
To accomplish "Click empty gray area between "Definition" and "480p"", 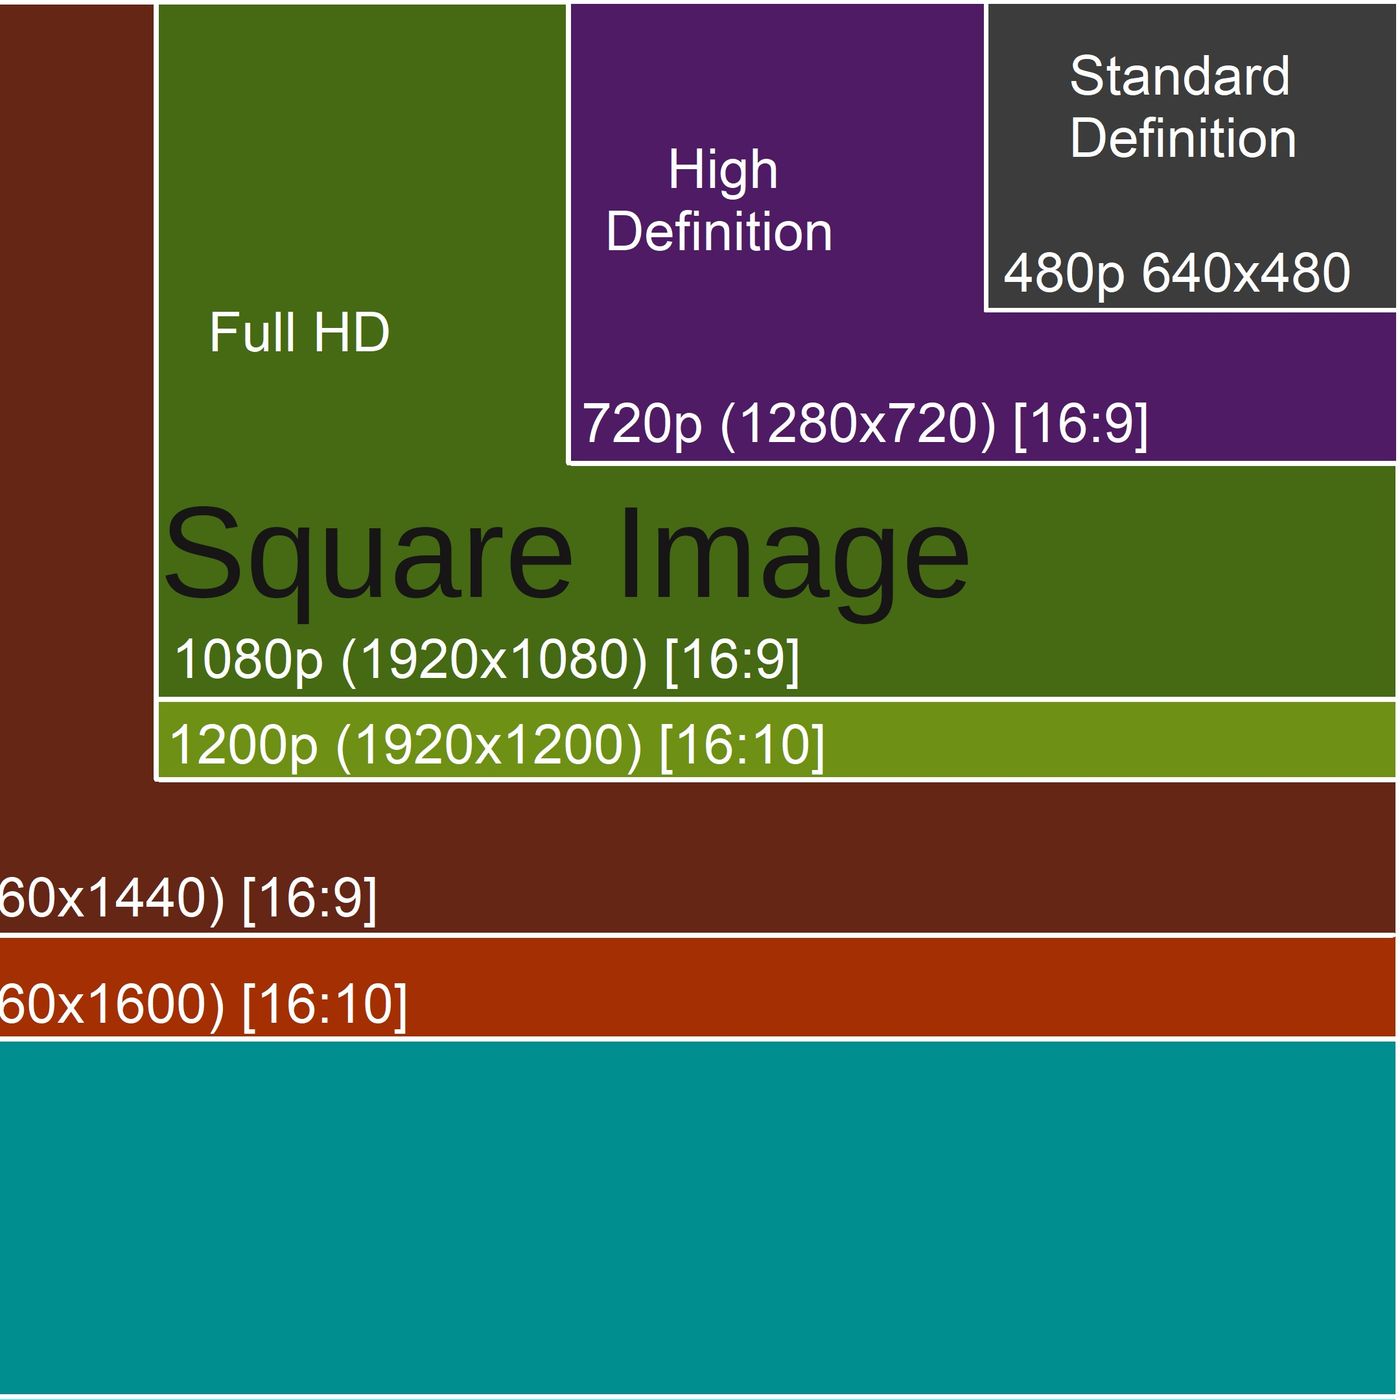I will point(1190,205).
